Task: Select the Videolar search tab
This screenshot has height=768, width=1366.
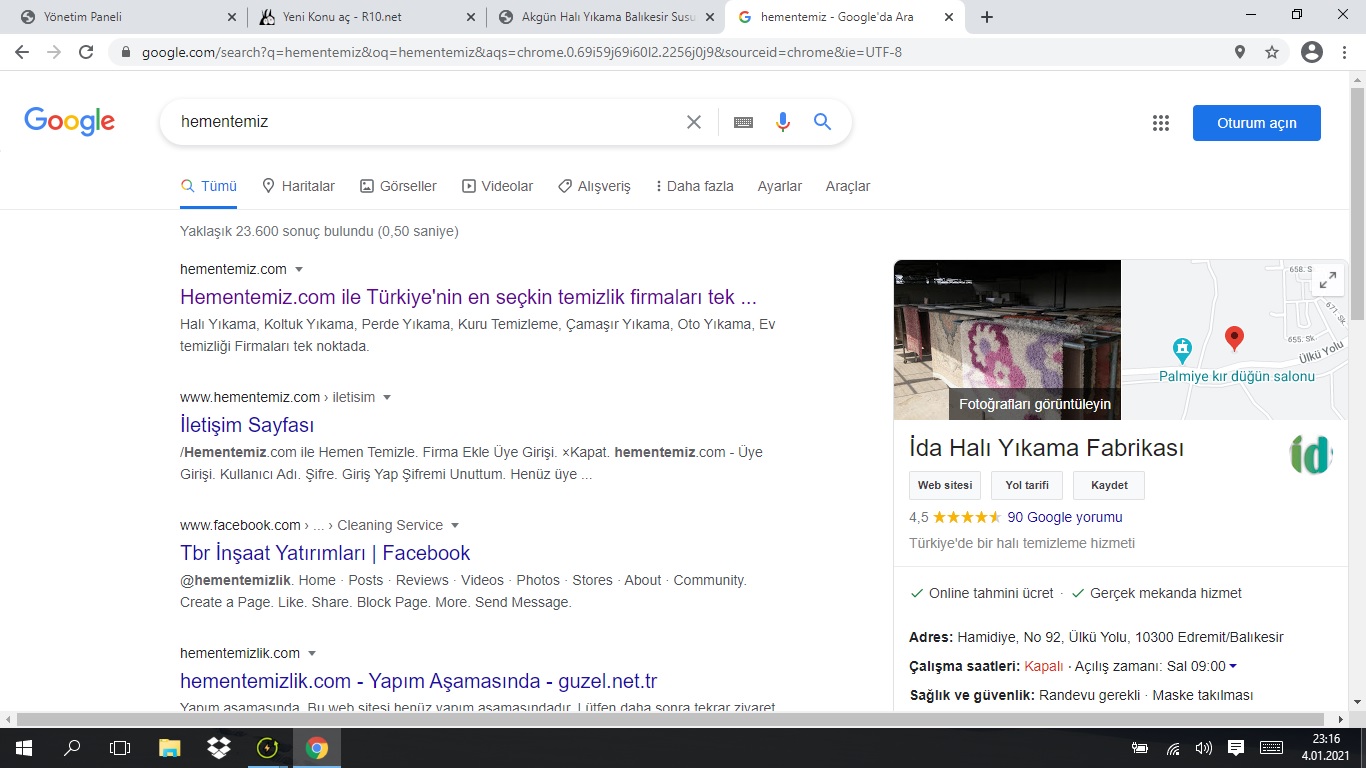Action: click(497, 186)
